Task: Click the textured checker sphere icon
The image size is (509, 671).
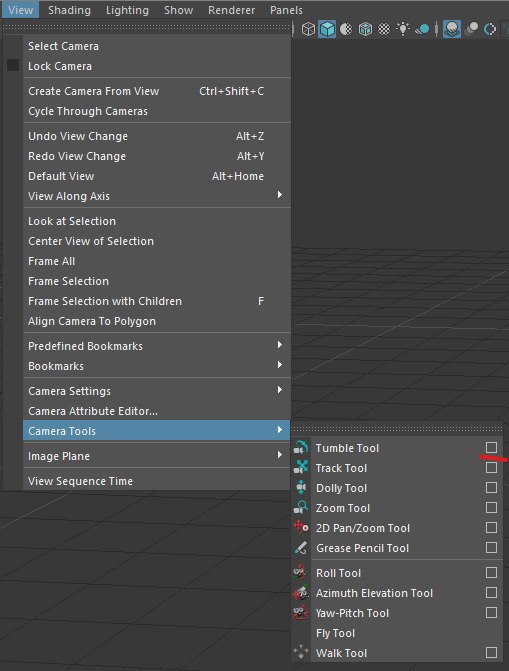Action: point(384,29)
